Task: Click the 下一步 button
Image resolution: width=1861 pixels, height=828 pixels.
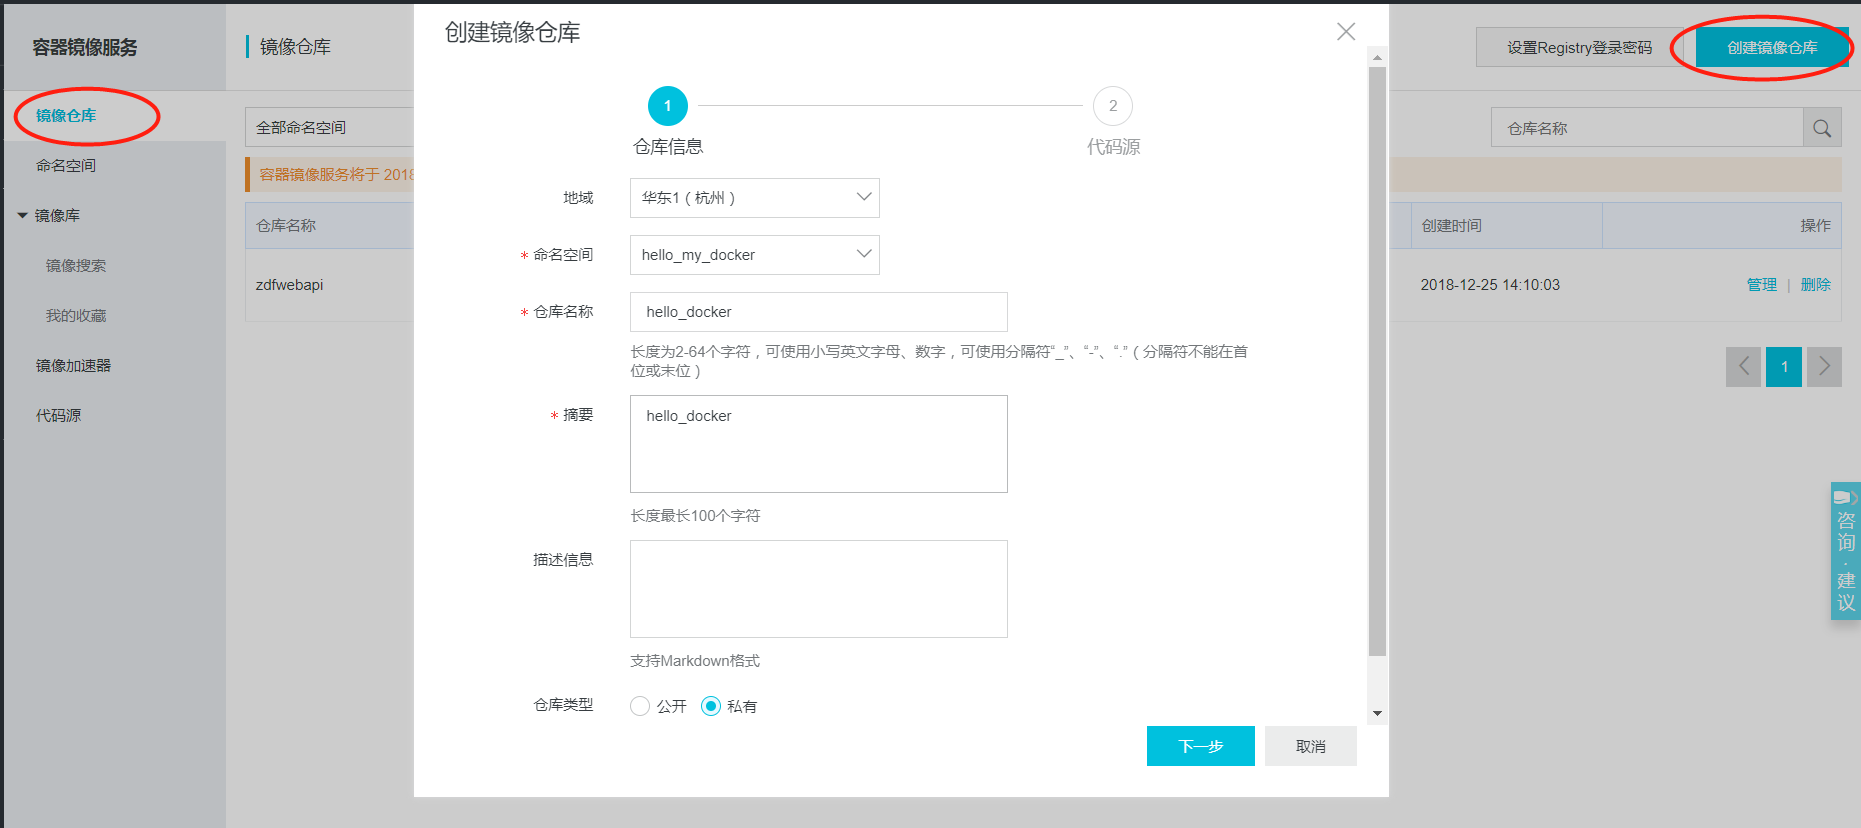Action: click(x=1201, y=746)
